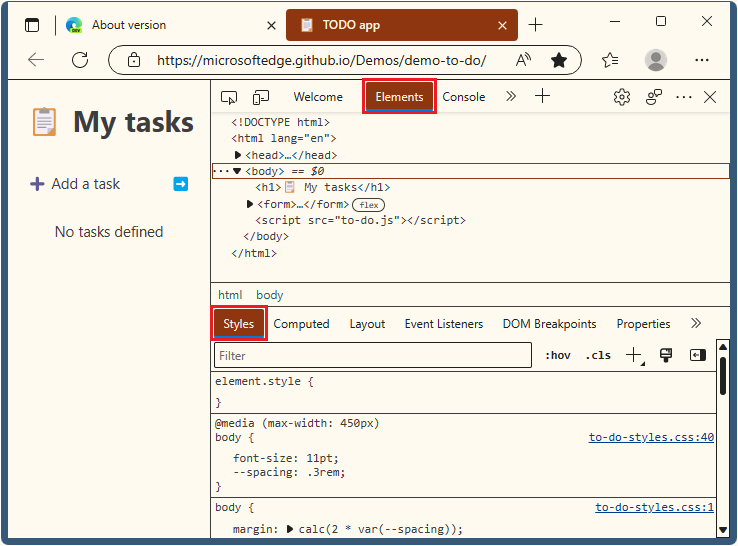
Task: Open Customize and control DevTools menu
Action: [x=683, y=97]
